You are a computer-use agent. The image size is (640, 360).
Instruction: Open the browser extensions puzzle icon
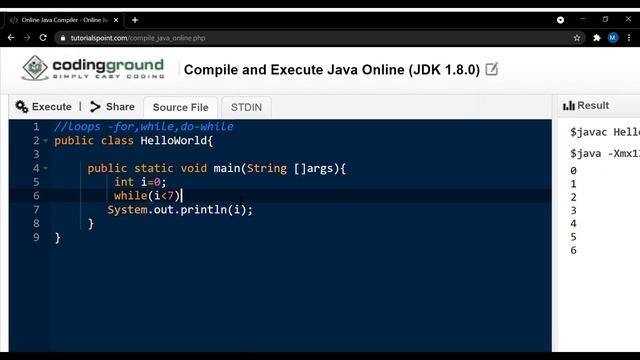coord(597,38)
